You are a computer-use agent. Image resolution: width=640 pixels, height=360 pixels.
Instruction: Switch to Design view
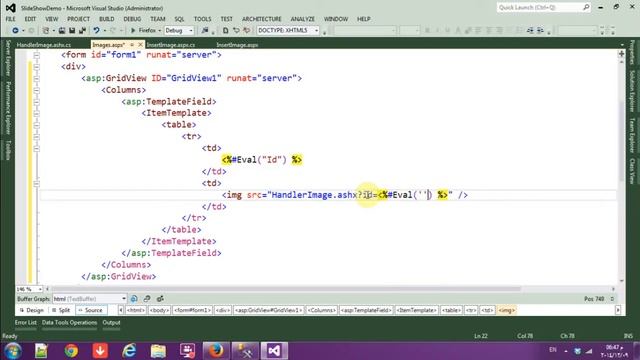pyautogui.click(x=32, y=310)
